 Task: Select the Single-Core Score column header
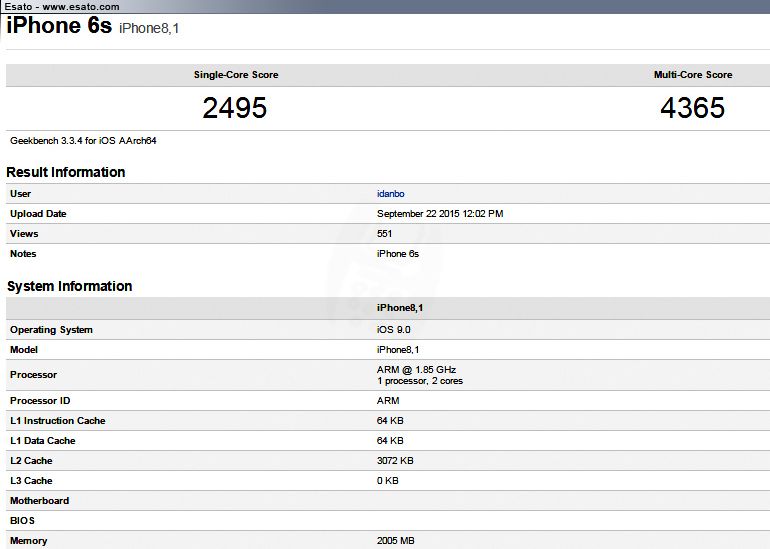pyautogui.click(x=236, y=75)
